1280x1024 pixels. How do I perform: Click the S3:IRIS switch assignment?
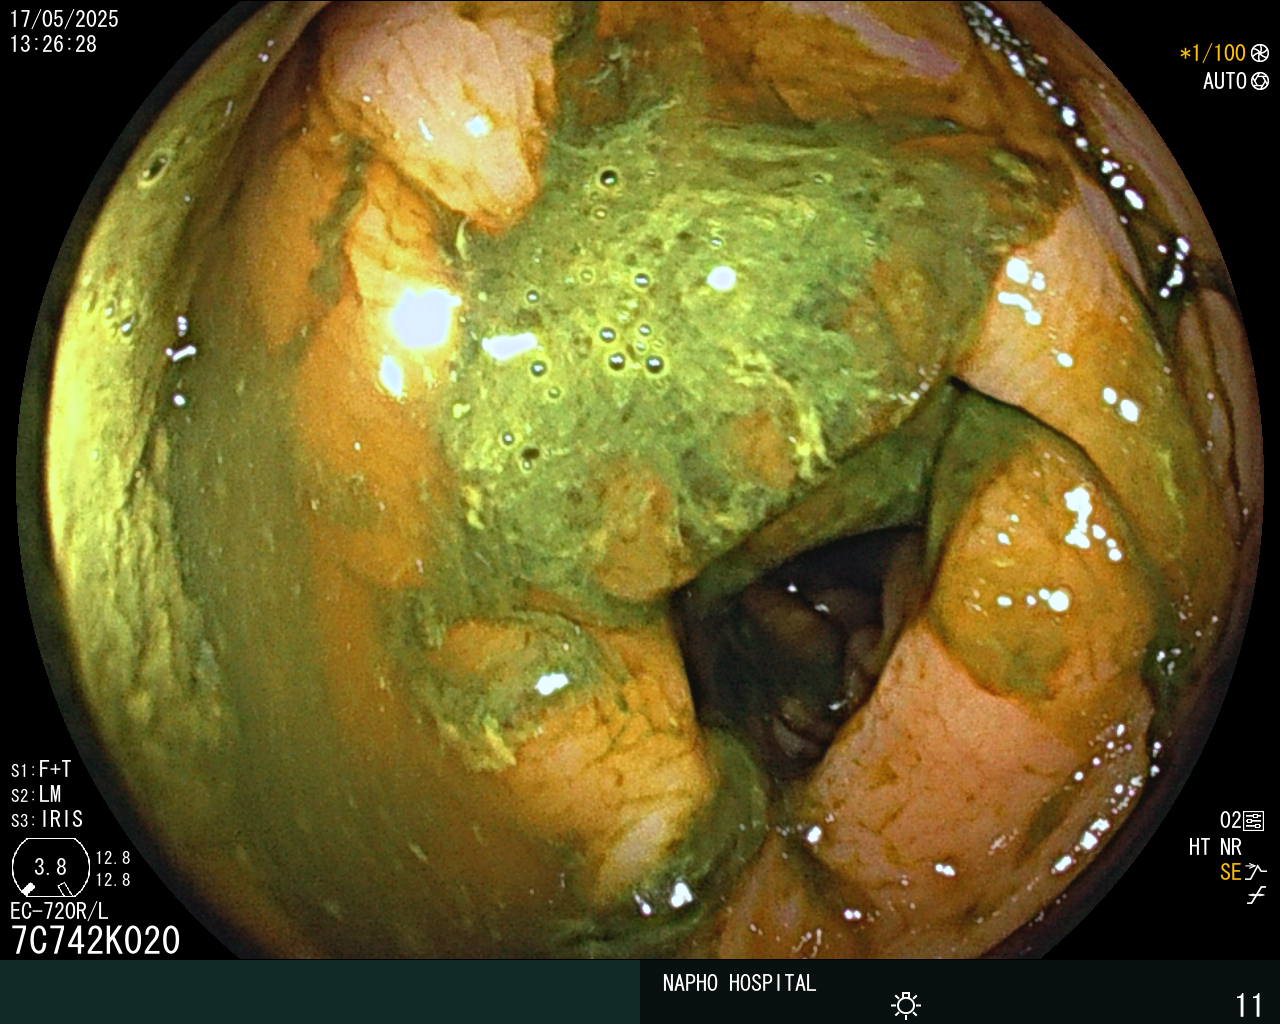click(x=47, y=819)
